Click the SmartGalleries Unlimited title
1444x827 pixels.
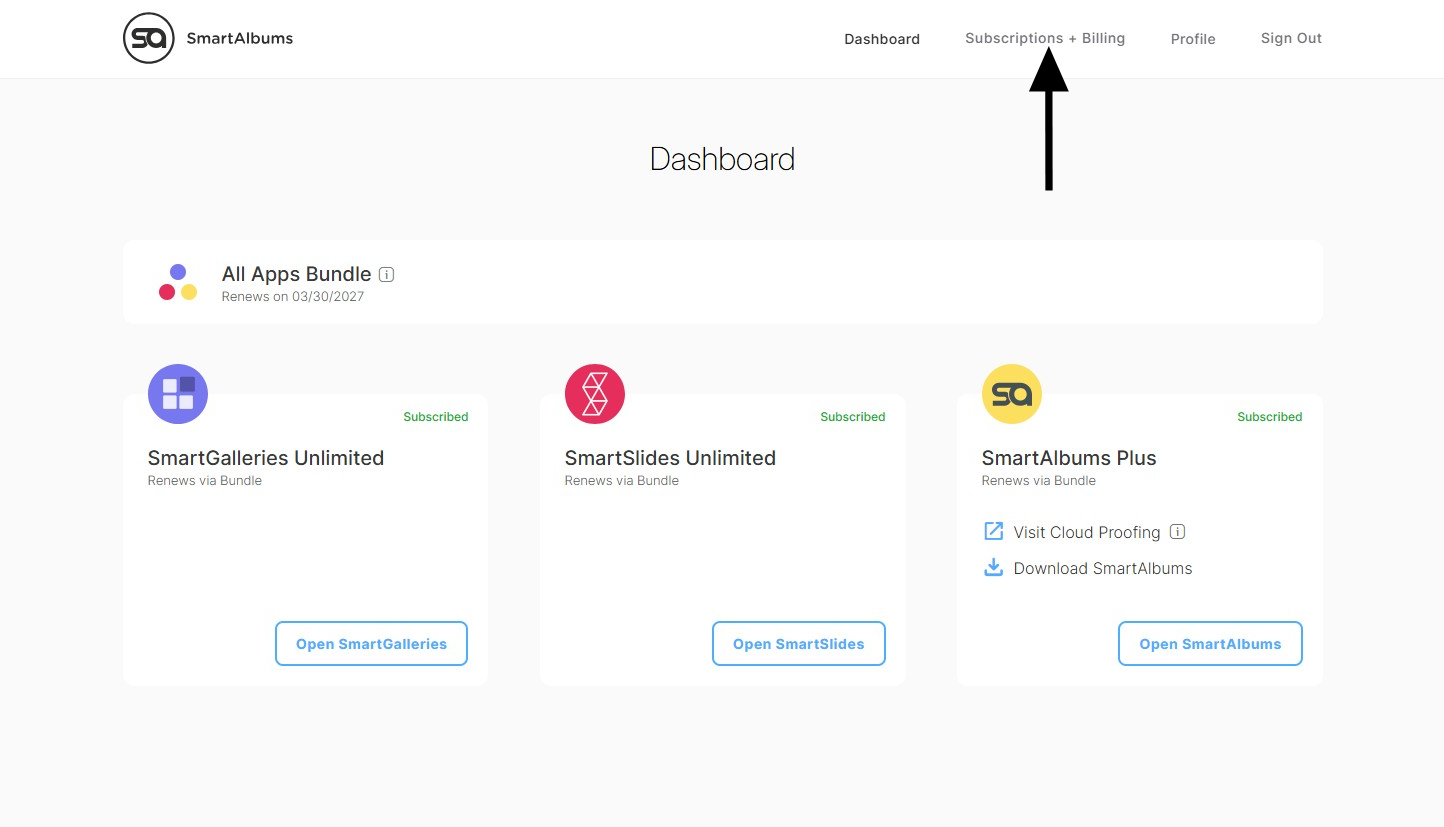click(266, 458)
